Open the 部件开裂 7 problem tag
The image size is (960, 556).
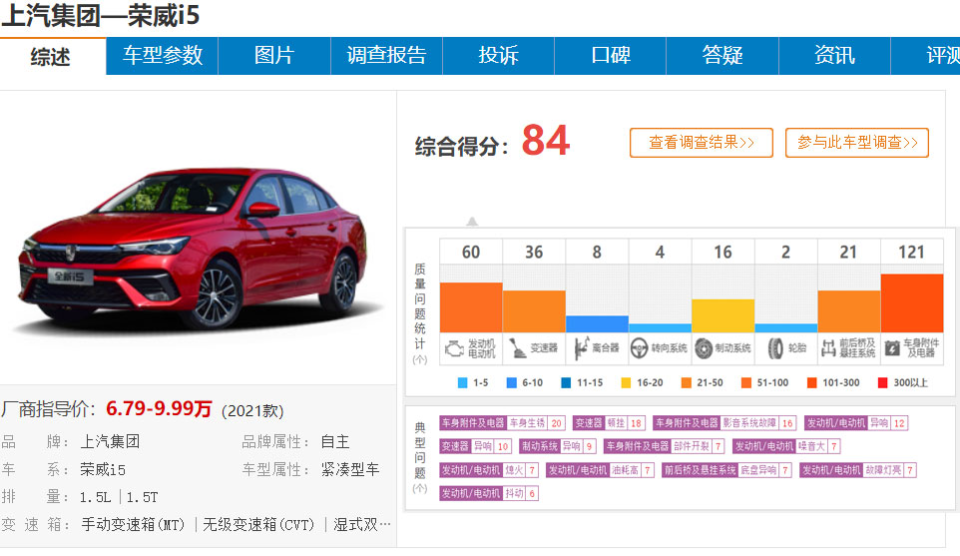point(665,446)
